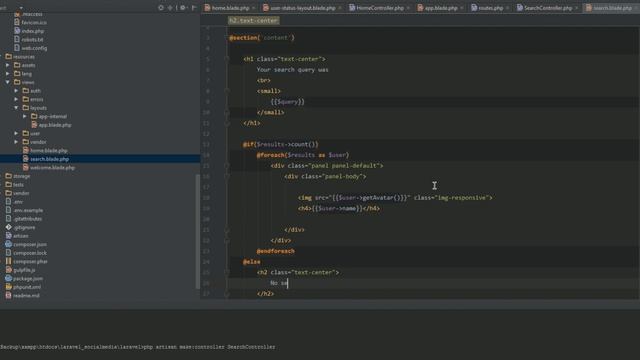Select the resources folder
Screen dimensions: 640x360
coord(24,57)
